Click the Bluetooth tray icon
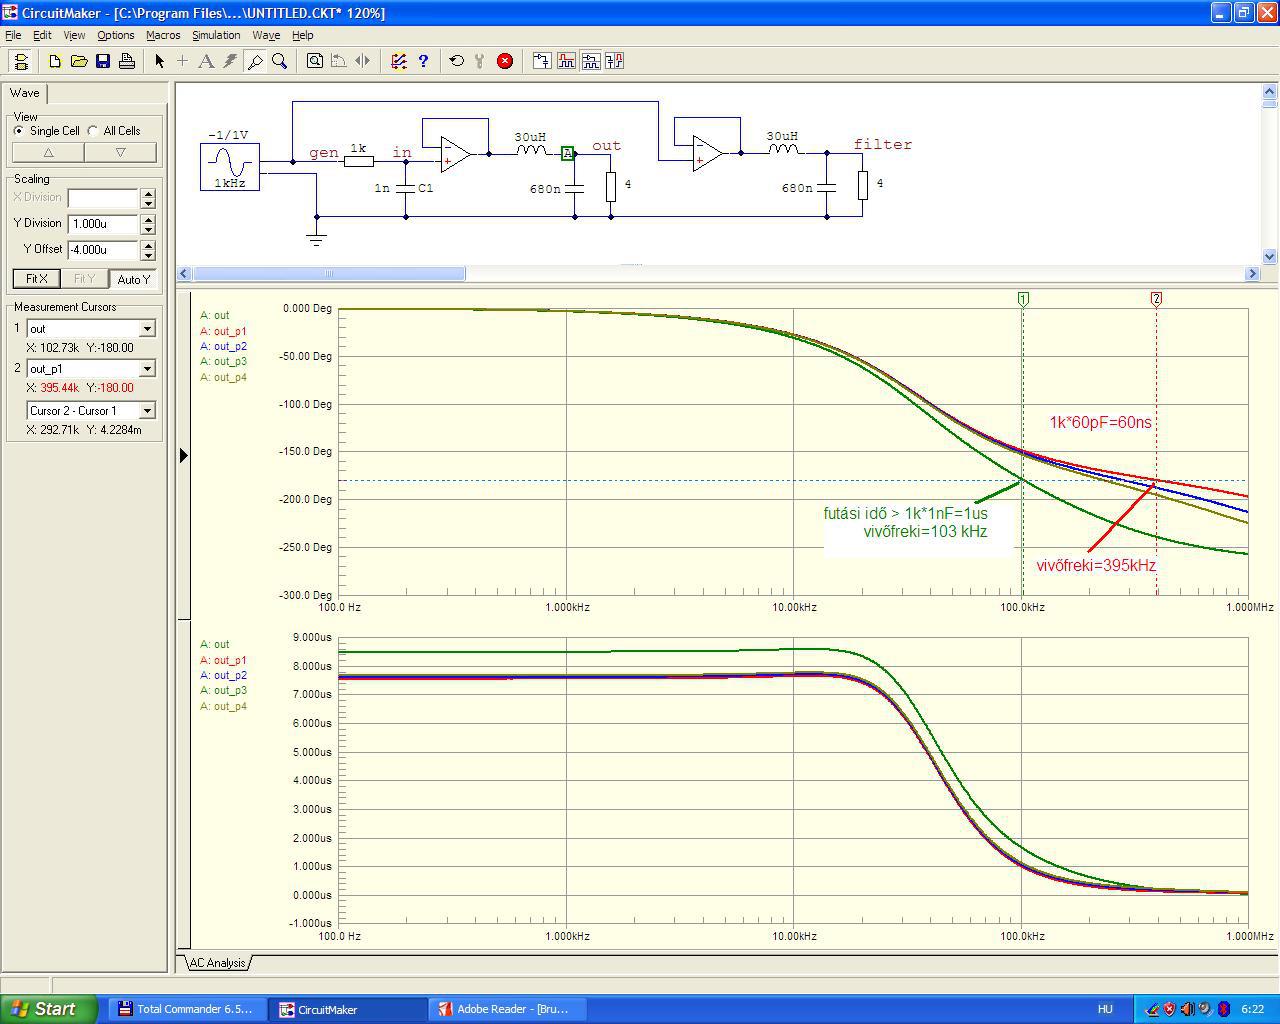 point(1222,1009)
